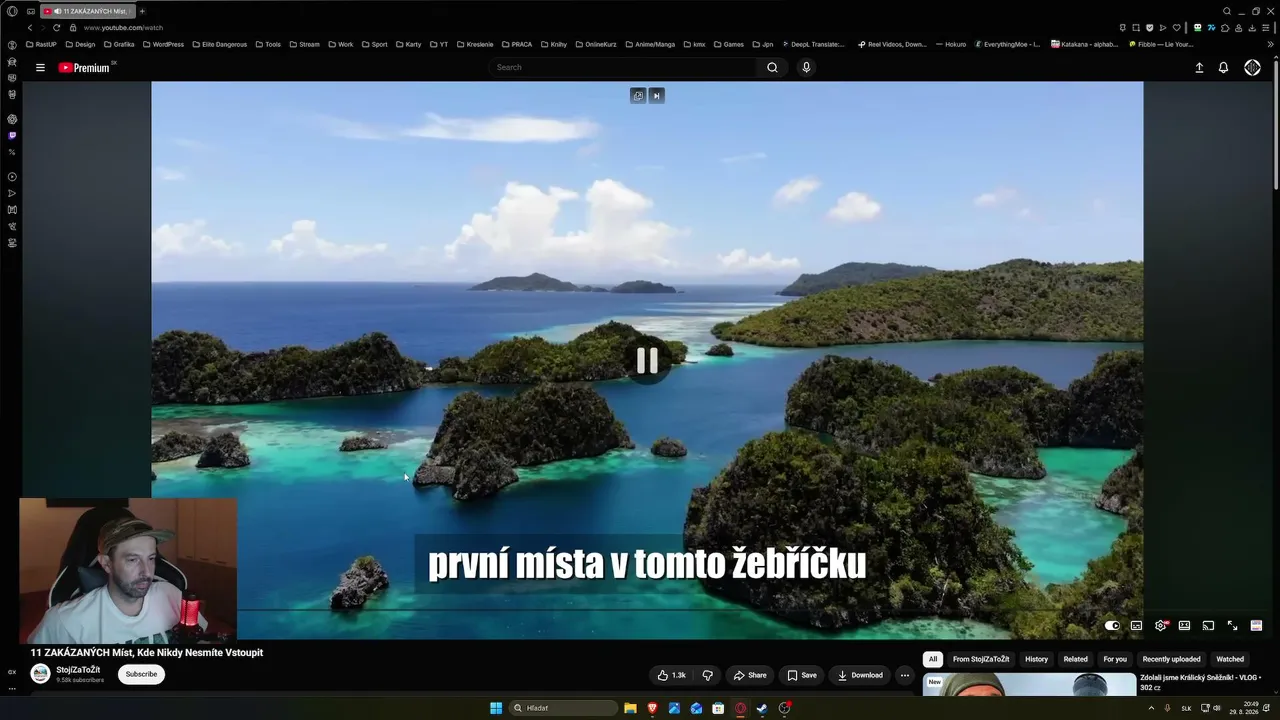This screenshot has height=720, width=1280.
Task: Save the video to a playlist
Action: coord(802,675)
